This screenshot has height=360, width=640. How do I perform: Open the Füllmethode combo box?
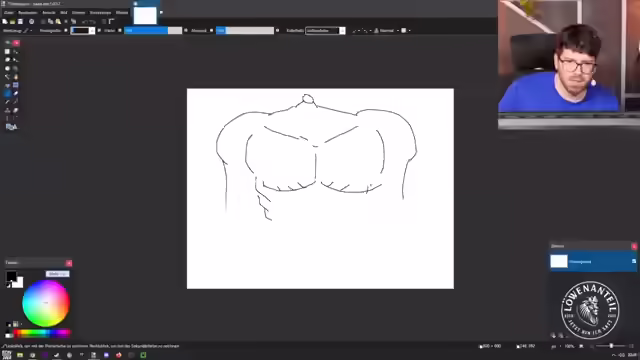[x=325, y=31]
